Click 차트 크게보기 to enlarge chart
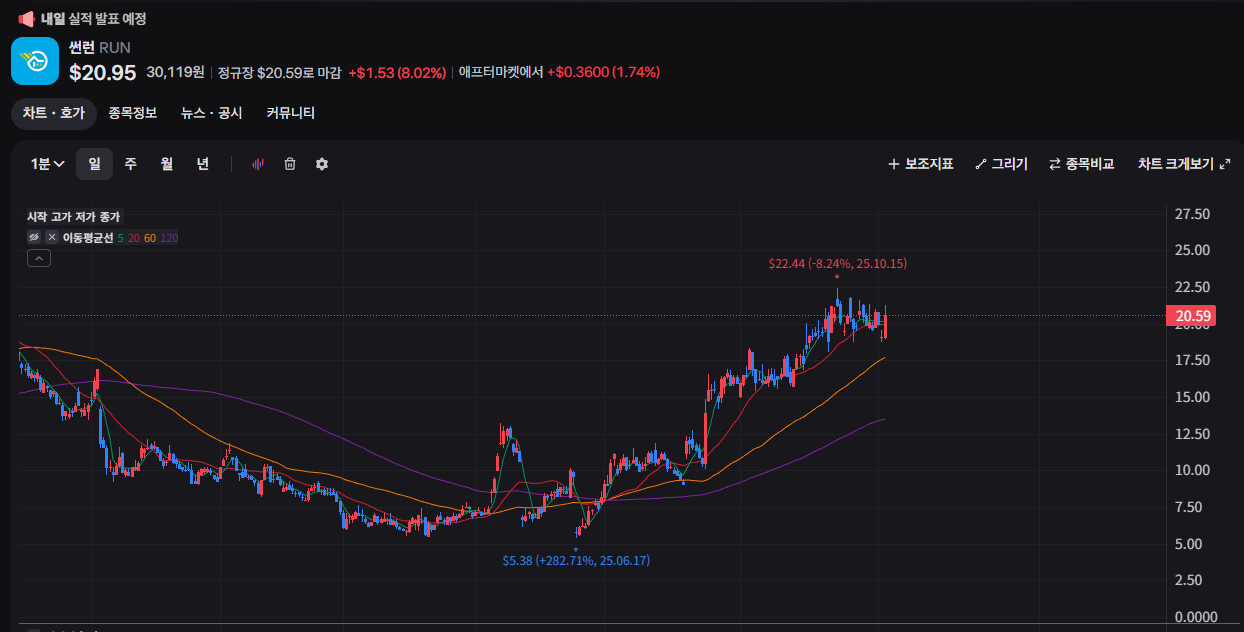Image resolution: width=1244 pixels, height=632 pixels. [1184, 164]
